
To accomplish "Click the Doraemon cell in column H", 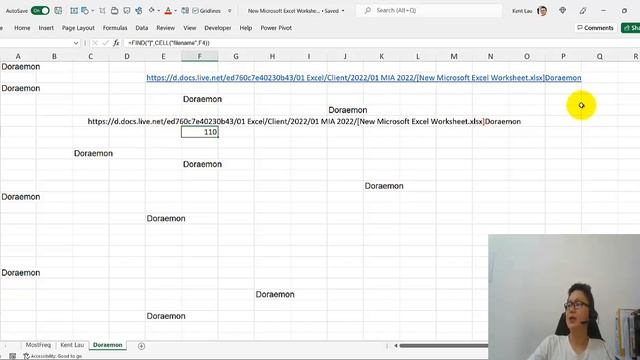I will (275, 294).
